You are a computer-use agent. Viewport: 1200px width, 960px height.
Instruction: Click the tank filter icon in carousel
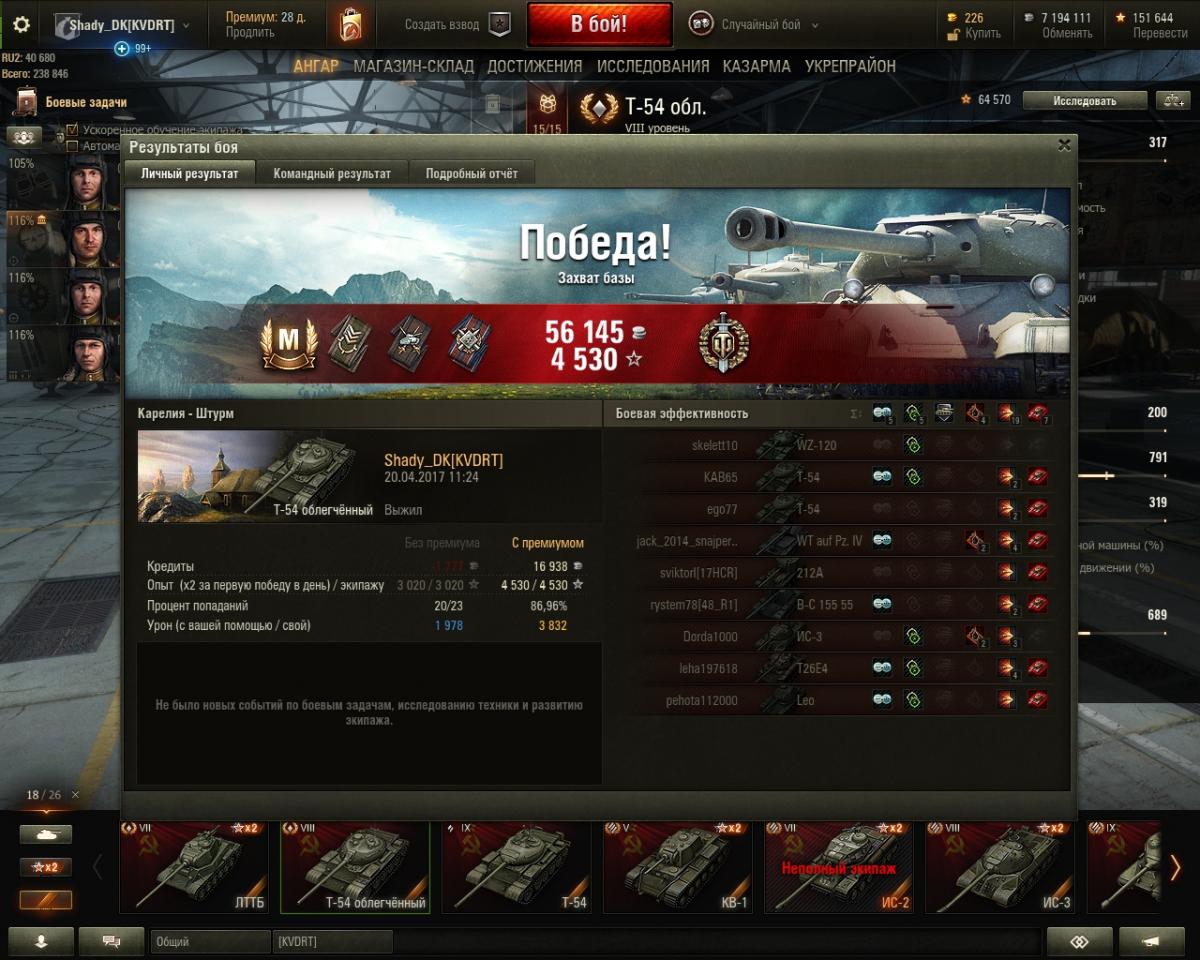(46, 834)
